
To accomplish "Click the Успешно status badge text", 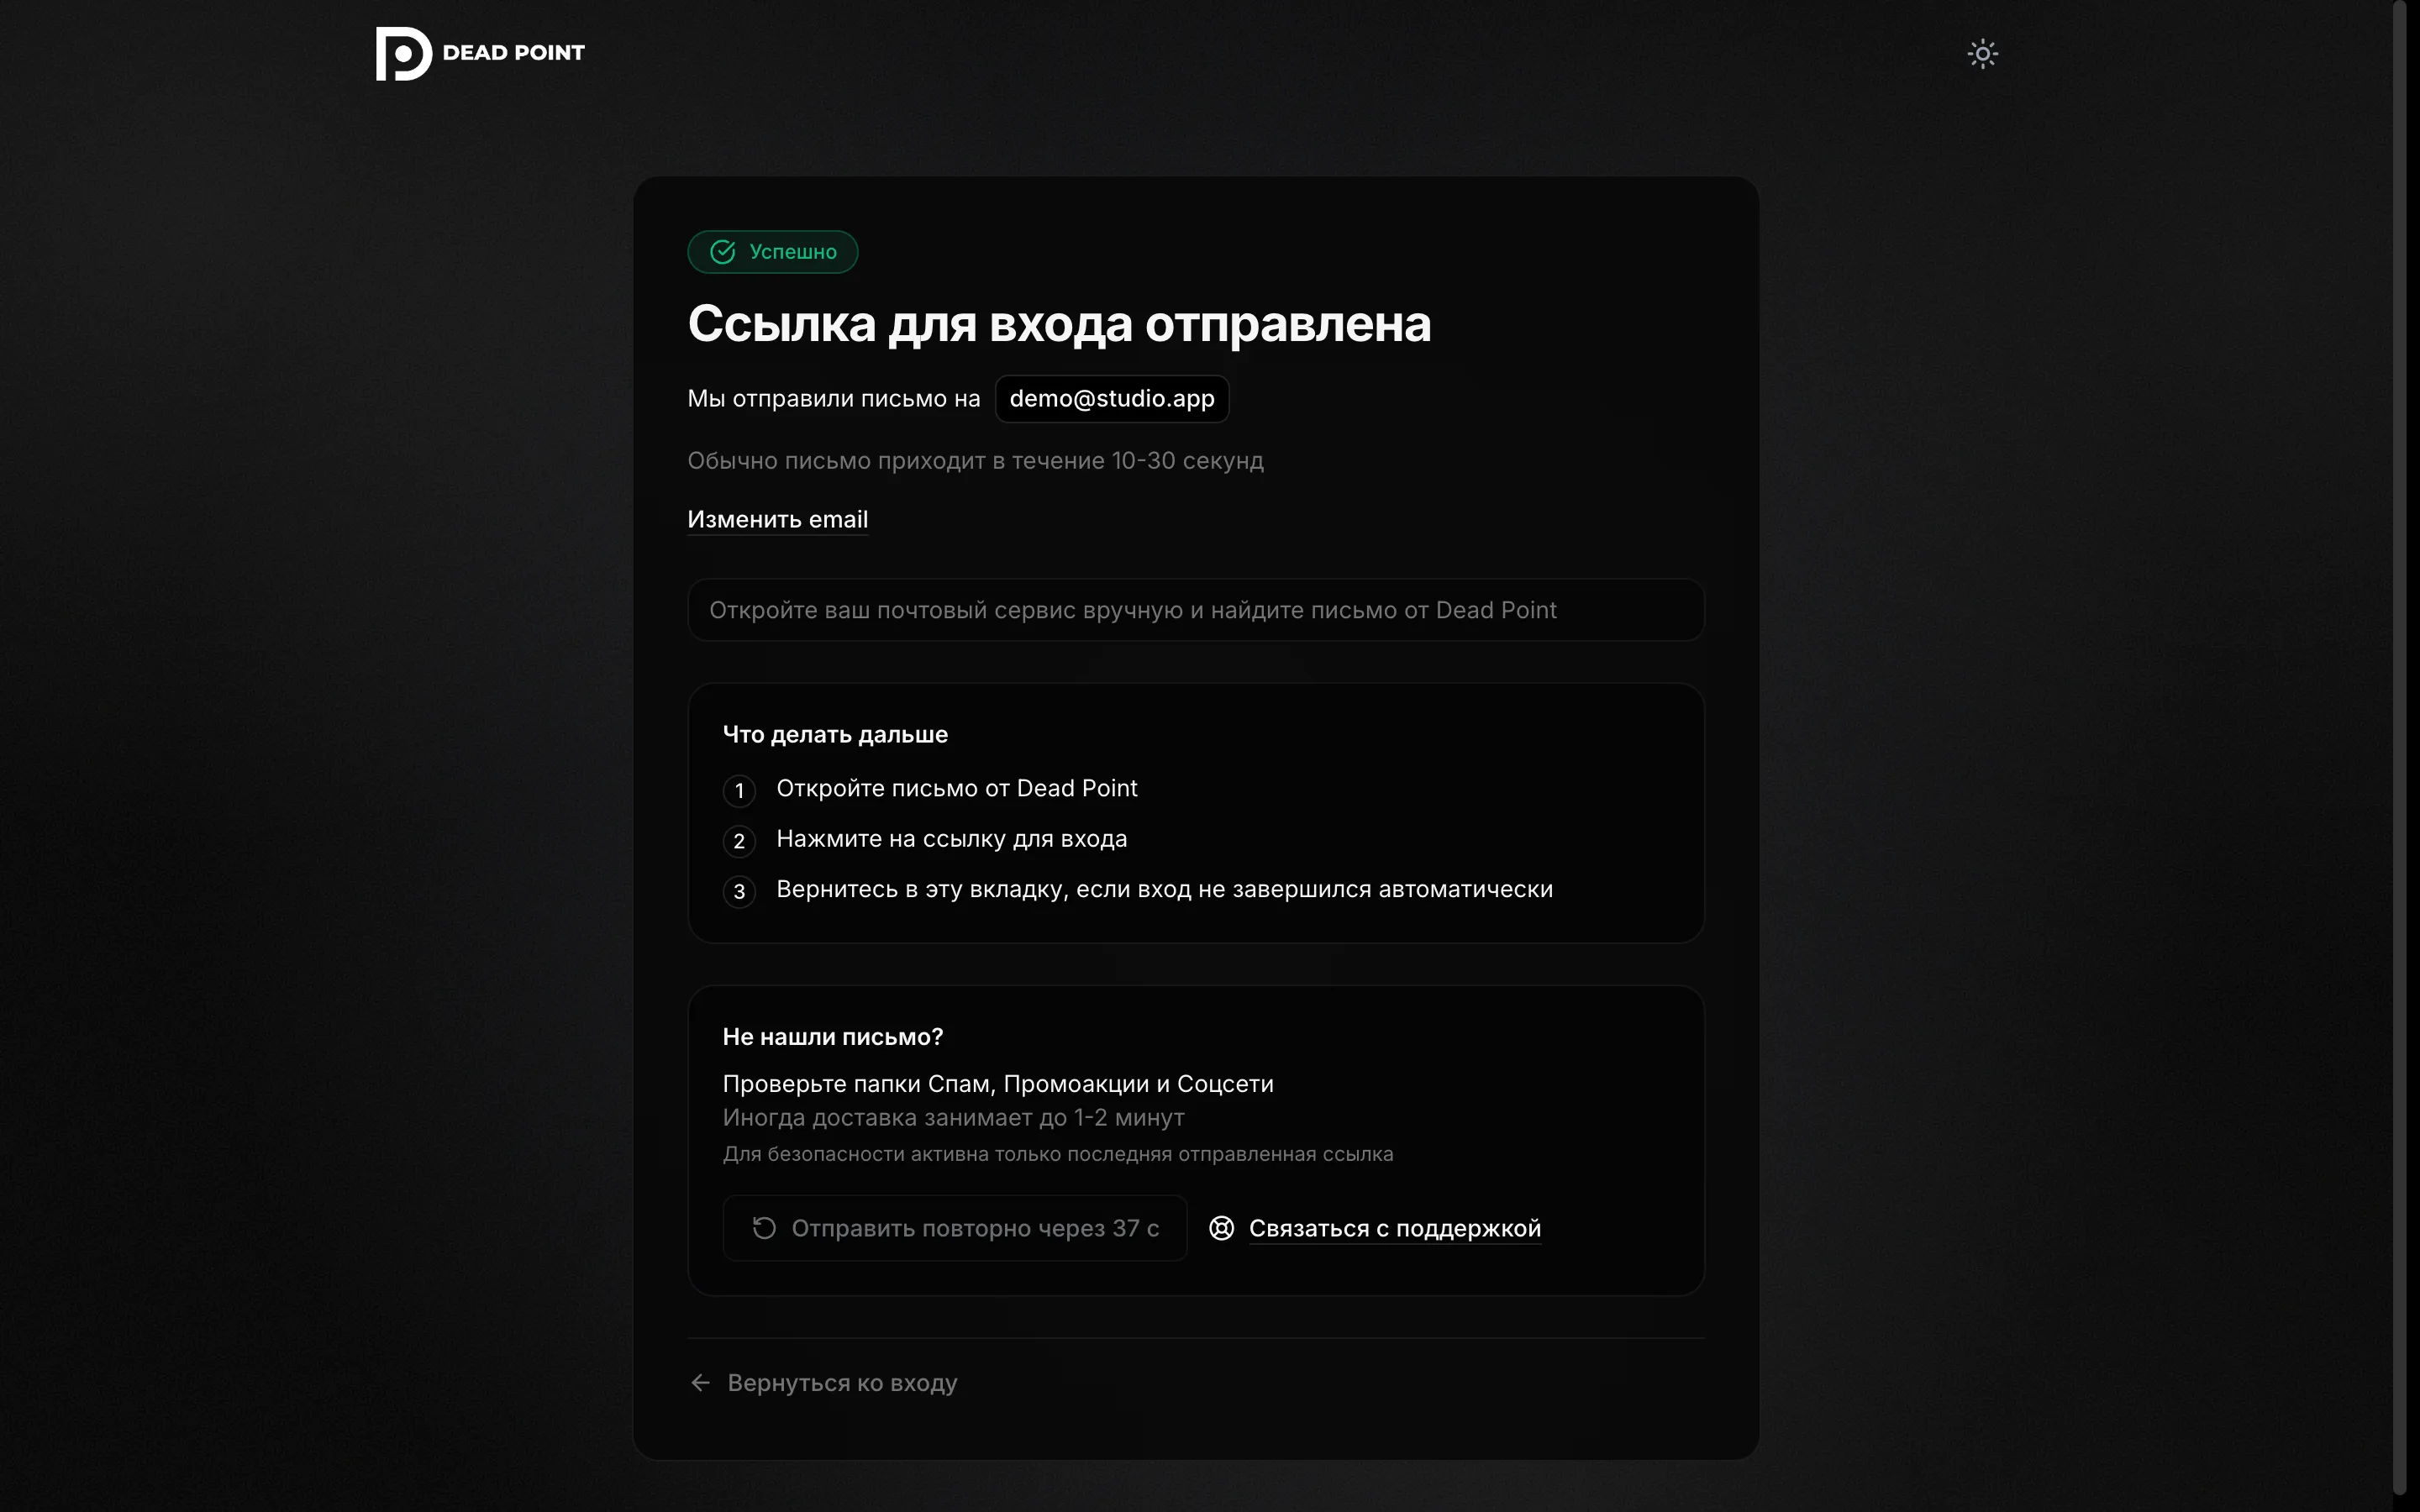I will pyautogui.click(x=793, y=252).
